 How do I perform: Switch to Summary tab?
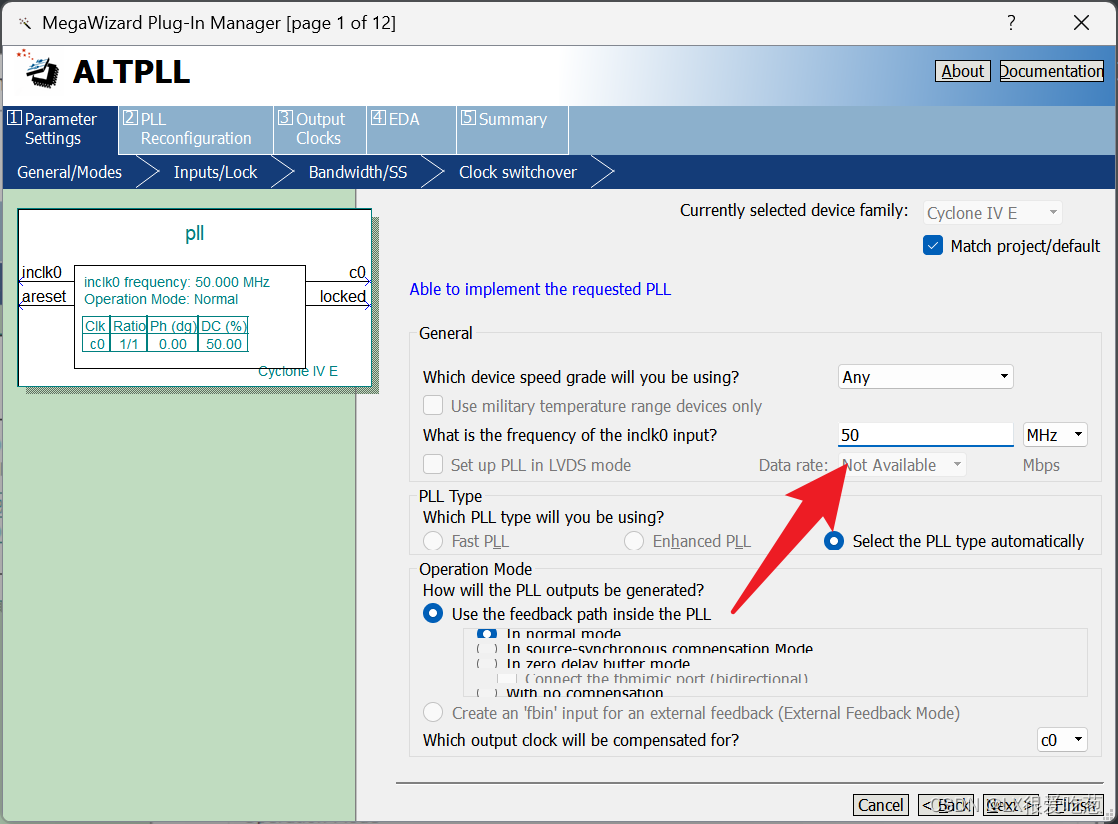(x=512, y=129)
